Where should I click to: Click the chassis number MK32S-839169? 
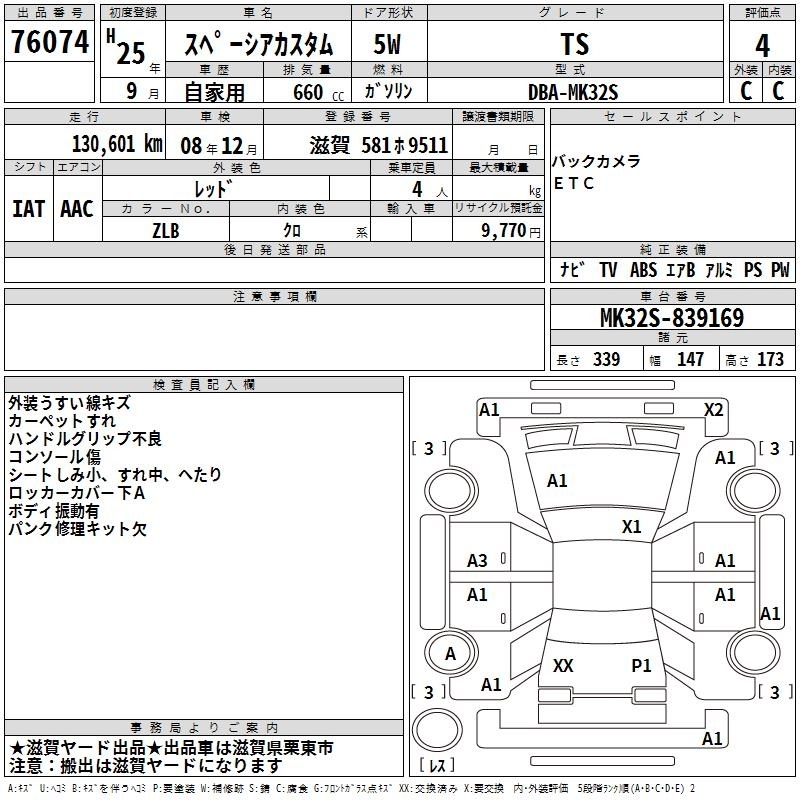coord(672,318)
